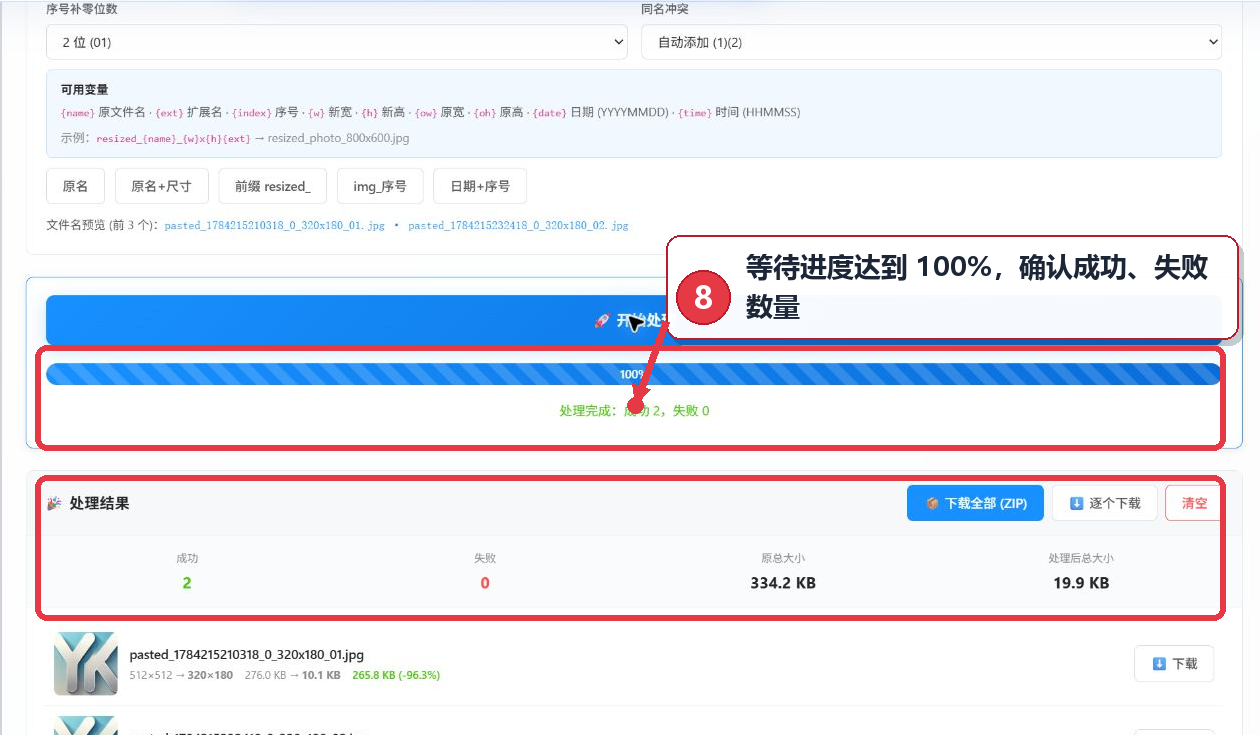This screenshot has width=1260, height=735.
Task: Click thumbnail of pasted_1784215210318_0_320x180_01.jpg
Action: tap(86, 663)
